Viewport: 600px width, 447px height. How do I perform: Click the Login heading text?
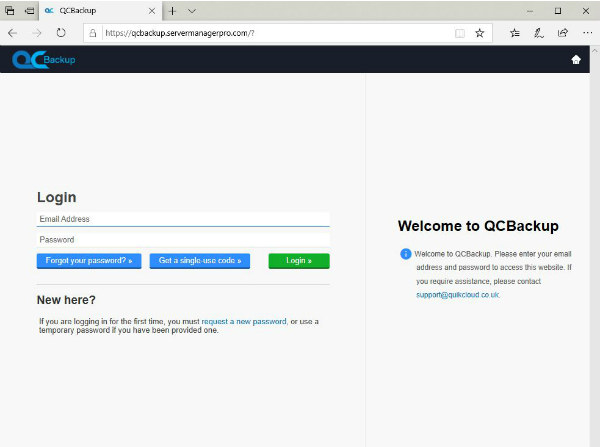pos(57,197)
